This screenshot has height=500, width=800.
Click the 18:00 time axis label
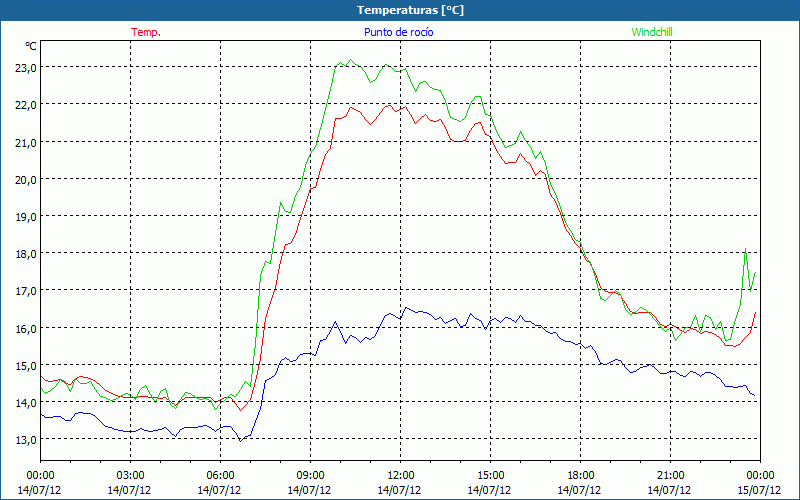pyautogui.click(x=580, y=476)
